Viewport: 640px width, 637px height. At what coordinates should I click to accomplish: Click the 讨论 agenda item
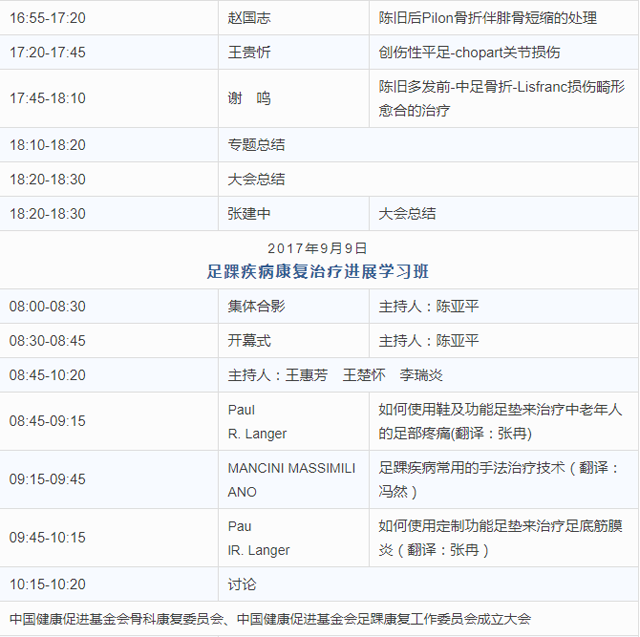coord(242,584)
